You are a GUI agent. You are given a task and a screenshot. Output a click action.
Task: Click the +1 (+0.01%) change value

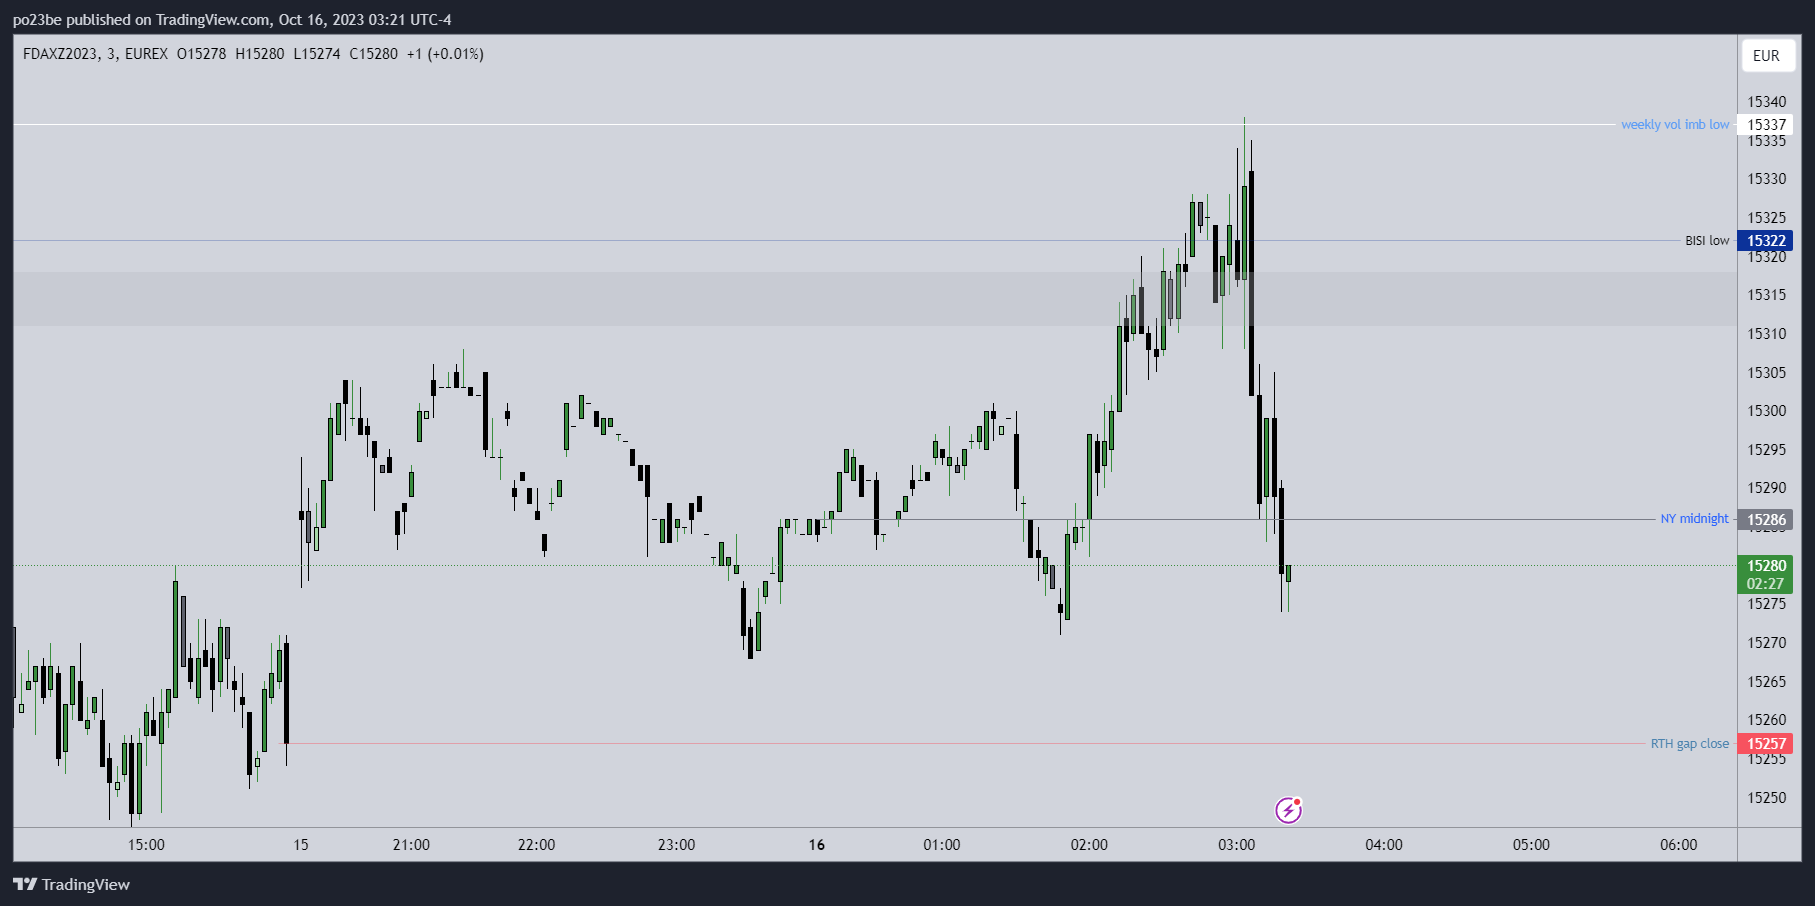pyautogui.click(x=445, y=54)
